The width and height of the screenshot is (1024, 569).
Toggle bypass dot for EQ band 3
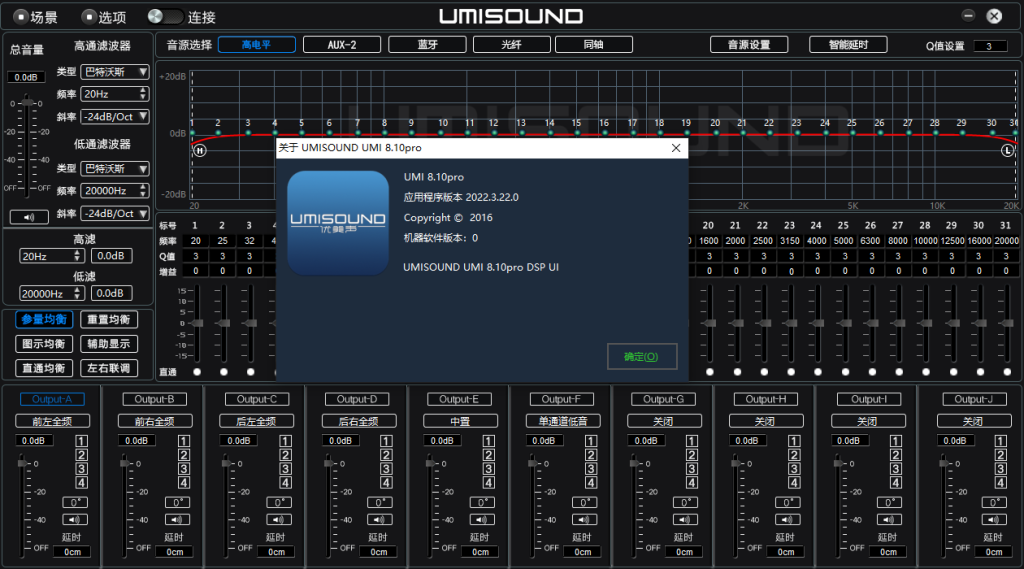(251, 372)
